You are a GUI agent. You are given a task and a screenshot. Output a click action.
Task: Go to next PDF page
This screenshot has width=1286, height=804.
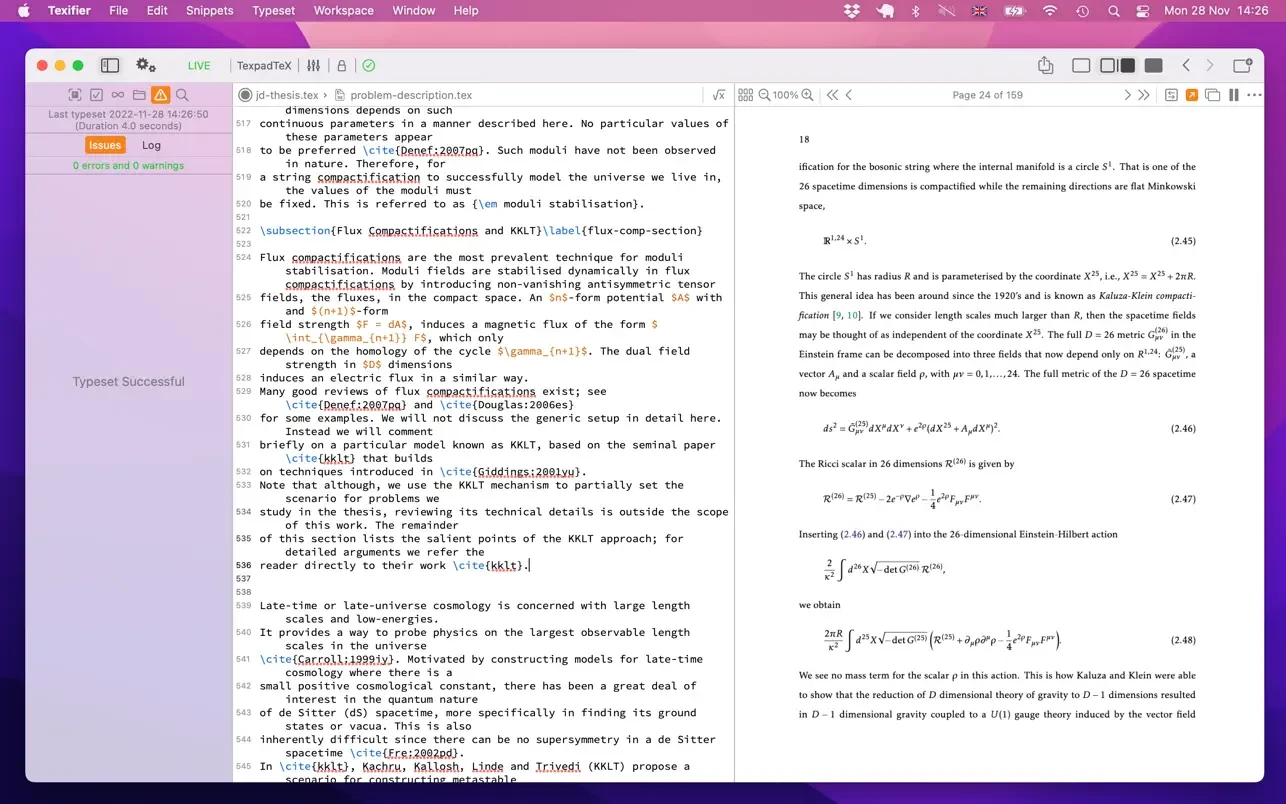click(x=1127, y=95)
